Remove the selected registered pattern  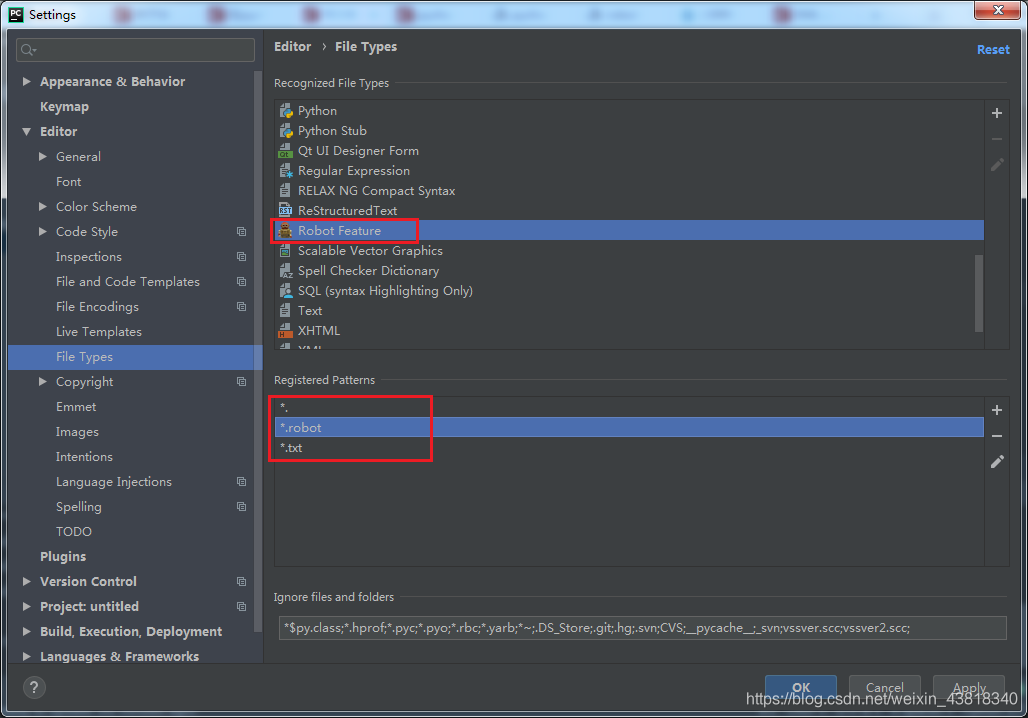click(997, 436)
